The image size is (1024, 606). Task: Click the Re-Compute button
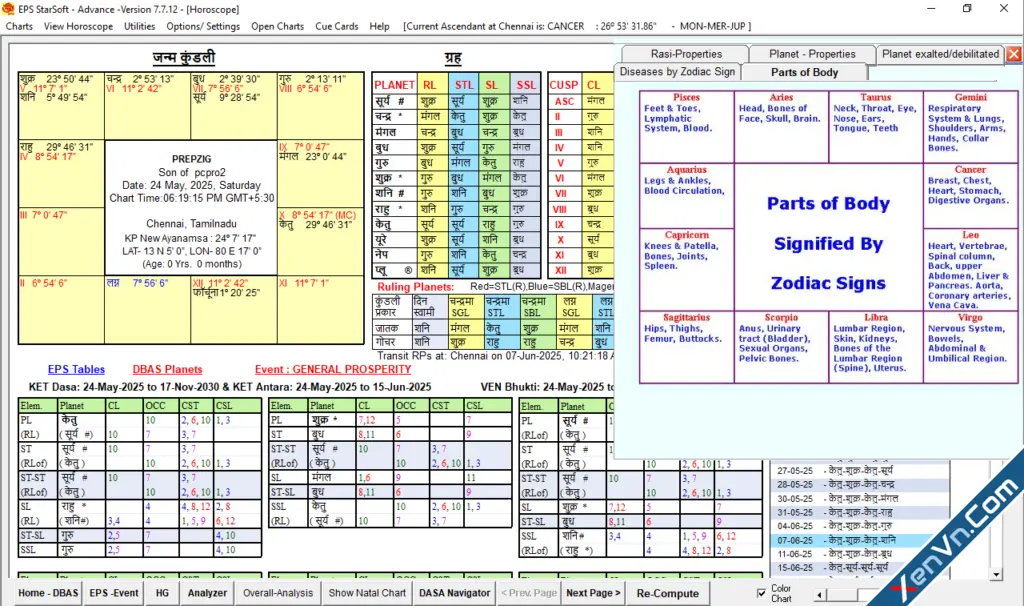pos(667,593)
